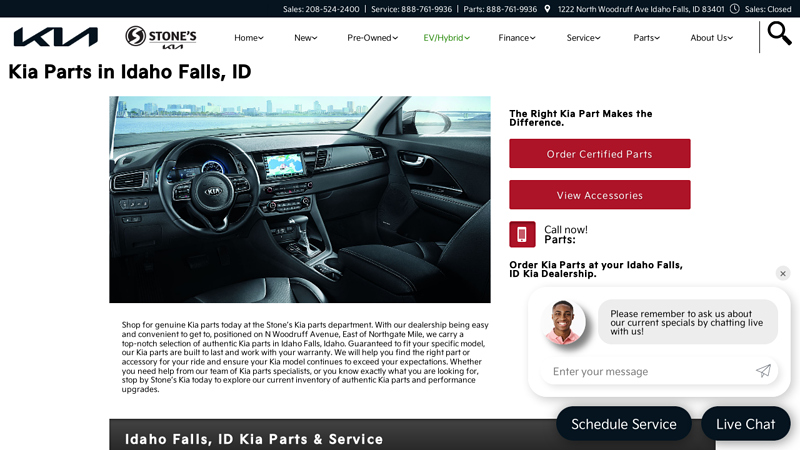The width and height of the screenshot is (800, 450).
Task: Click the clock icon next to Sales: Closed
Action: coord(734,9)
